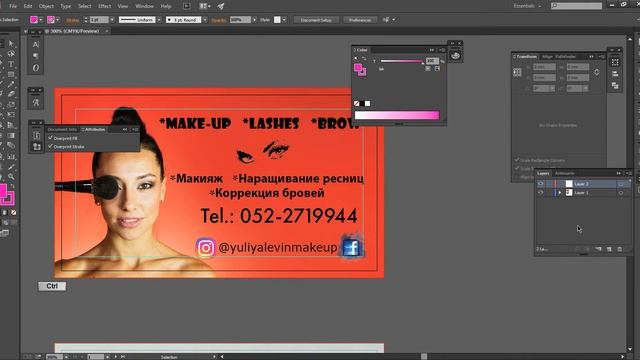The width and height of the screenshot is (640, 360).
Task: Hide Layer 2 with eye icon
Action: (x=541, y=184)
